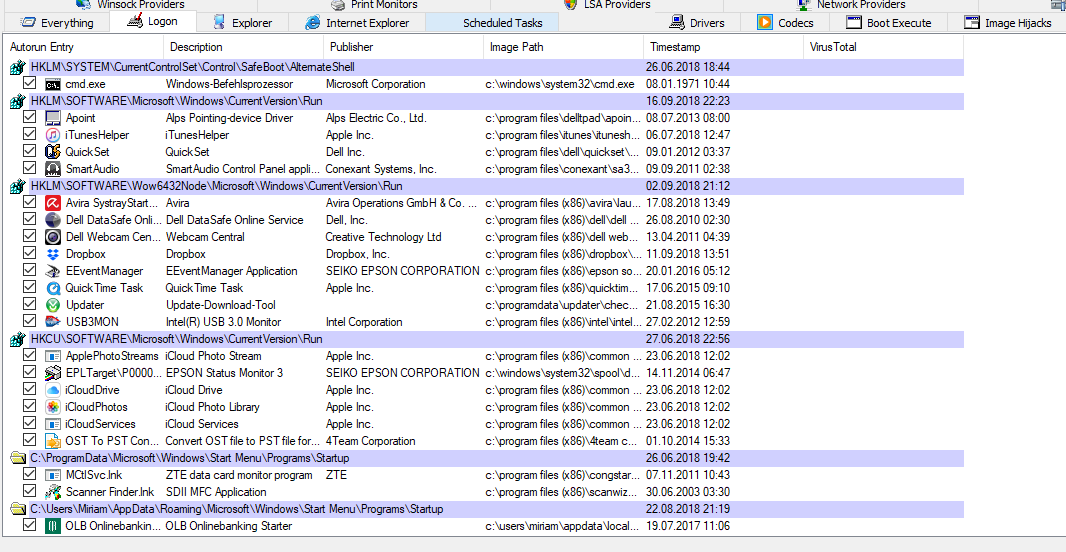This screenshot has height=552, width=1066.
Task: Disable the iCloudDrive checkbox
Action: point(29,390)
